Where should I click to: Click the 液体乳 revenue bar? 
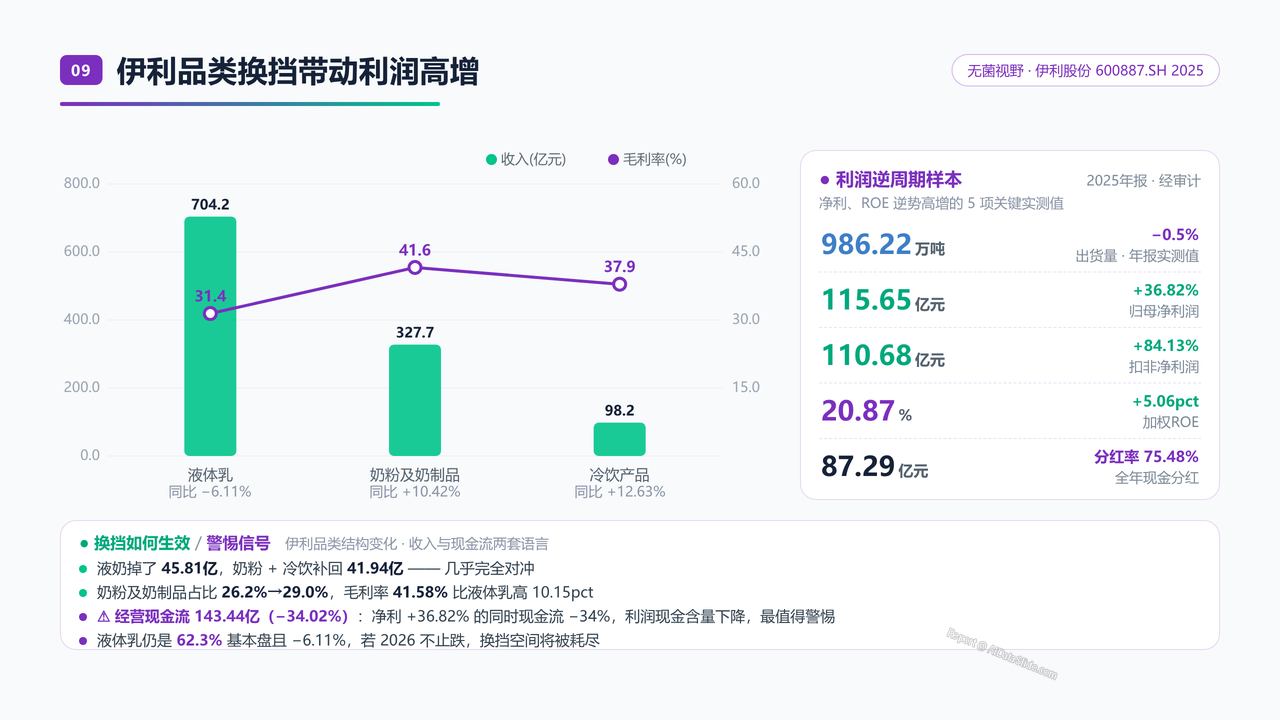[210, 336]
